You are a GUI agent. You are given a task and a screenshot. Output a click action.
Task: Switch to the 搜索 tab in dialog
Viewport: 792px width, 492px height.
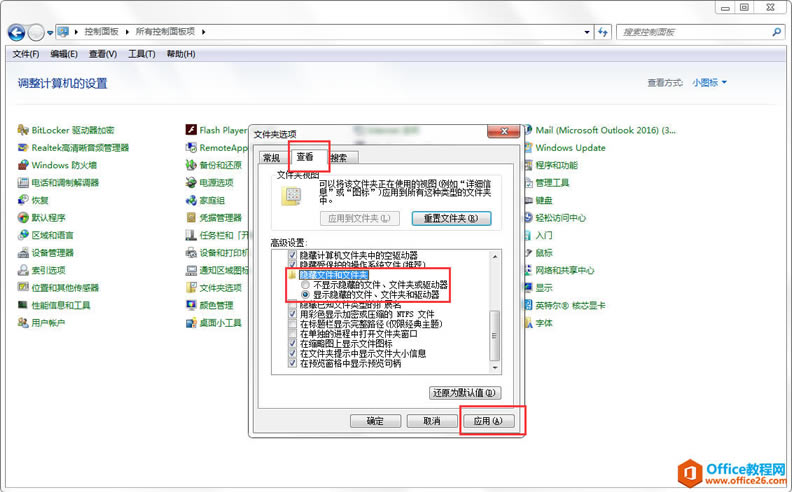[340, 158]
